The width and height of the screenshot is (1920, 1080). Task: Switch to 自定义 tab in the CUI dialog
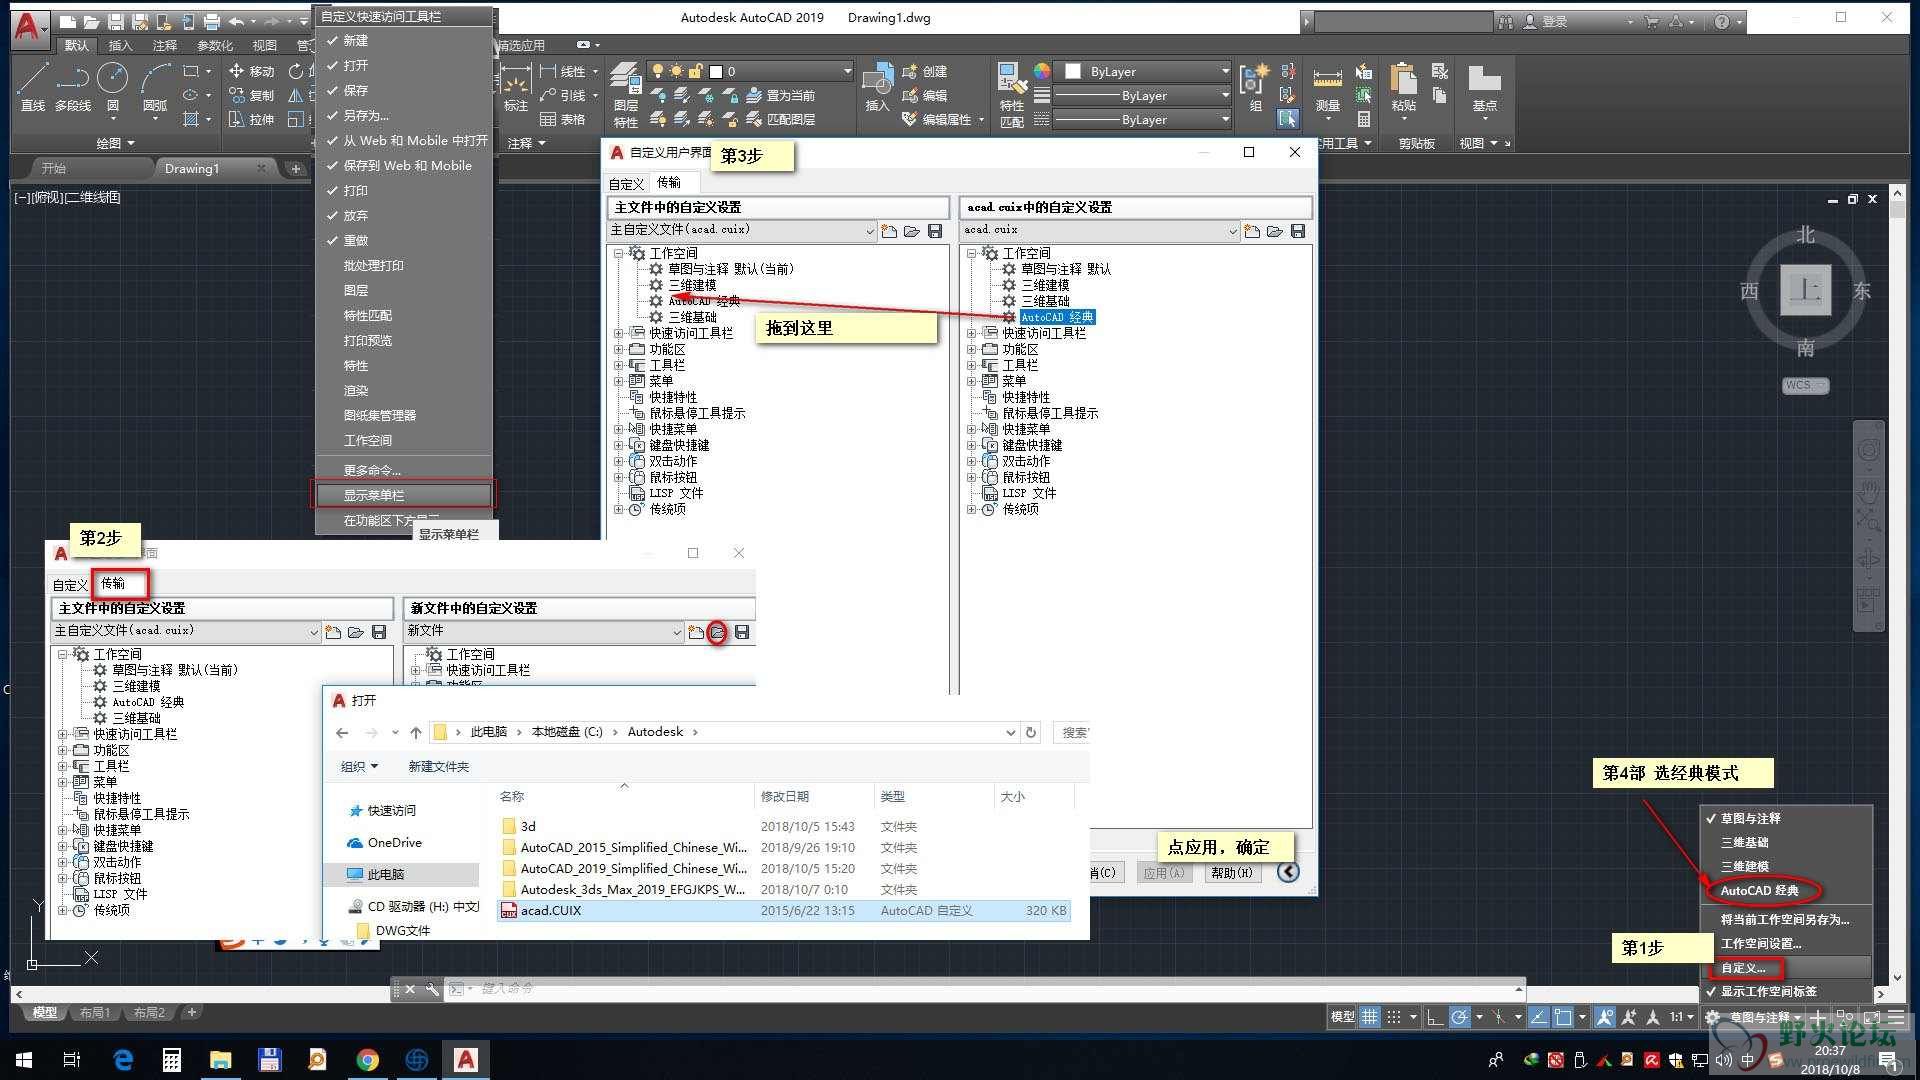point(626,184)
